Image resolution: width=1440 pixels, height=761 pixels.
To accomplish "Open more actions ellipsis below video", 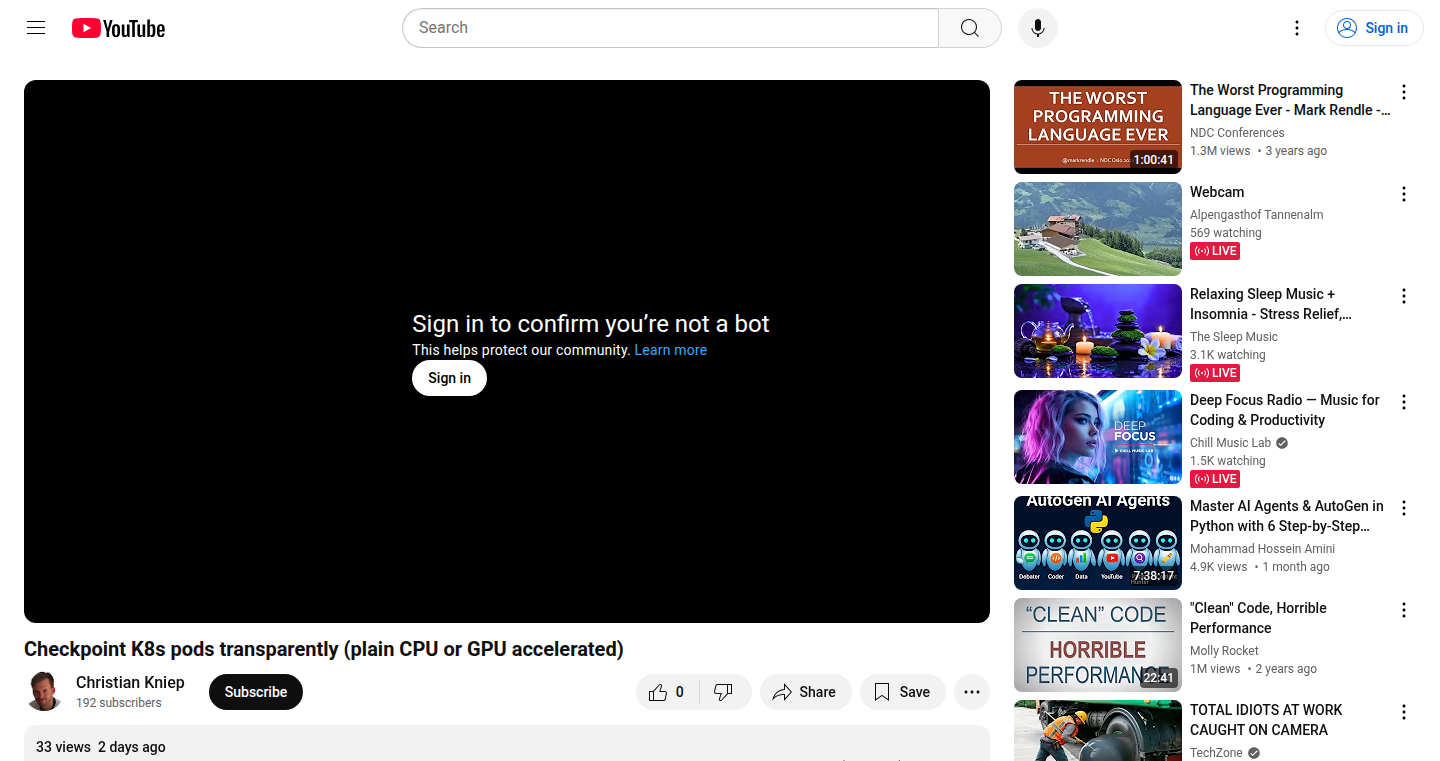I will pyautogui.click(x=972, y=692).
